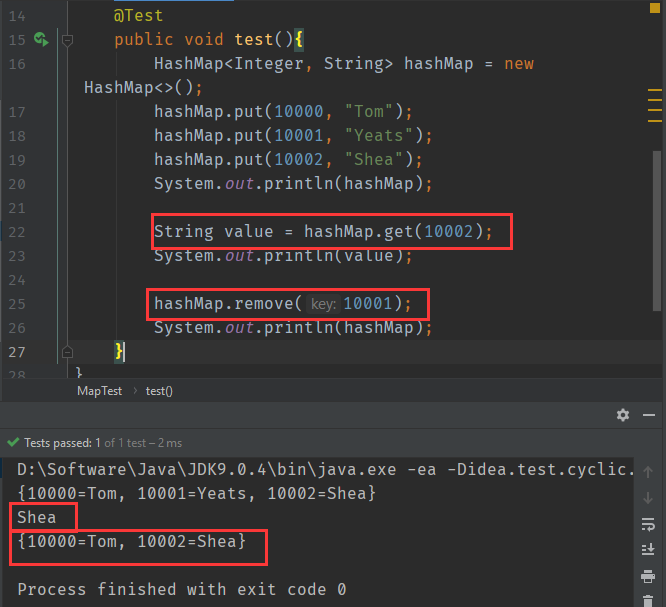
Task: Click MapTest in the breadcrumb bar
Action: point(99,391)
